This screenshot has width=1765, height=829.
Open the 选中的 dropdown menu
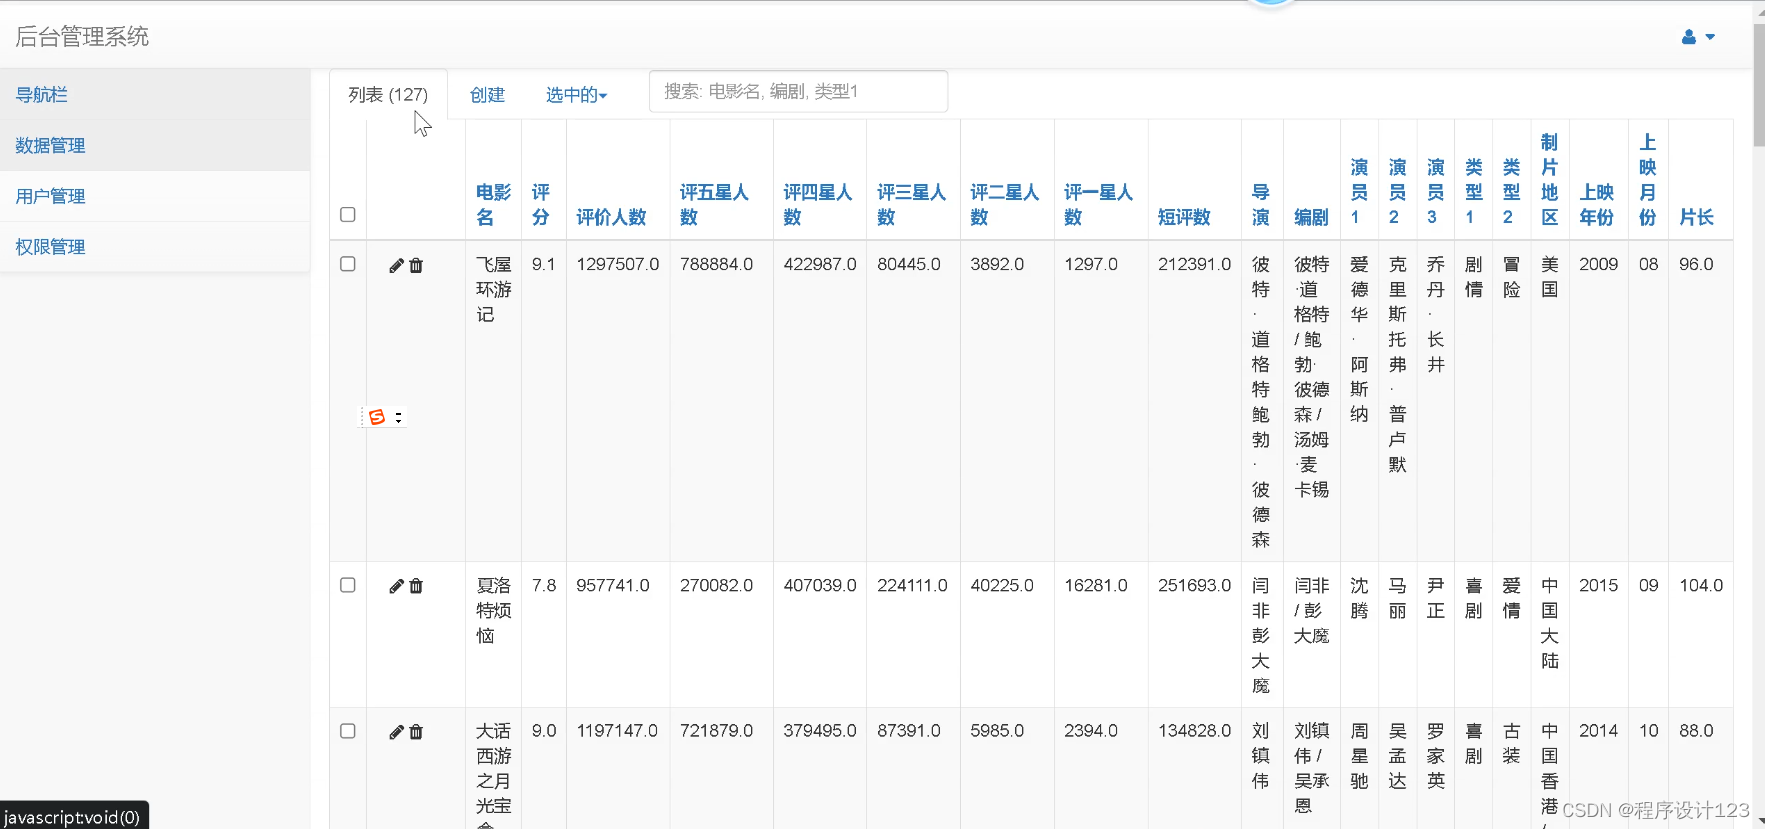(576, 95)
